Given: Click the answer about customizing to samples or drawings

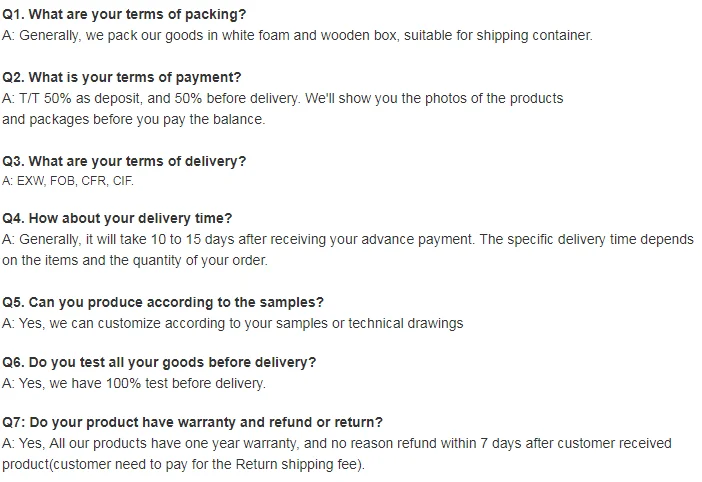Looking at the screenshot, I should coord(233,323).
